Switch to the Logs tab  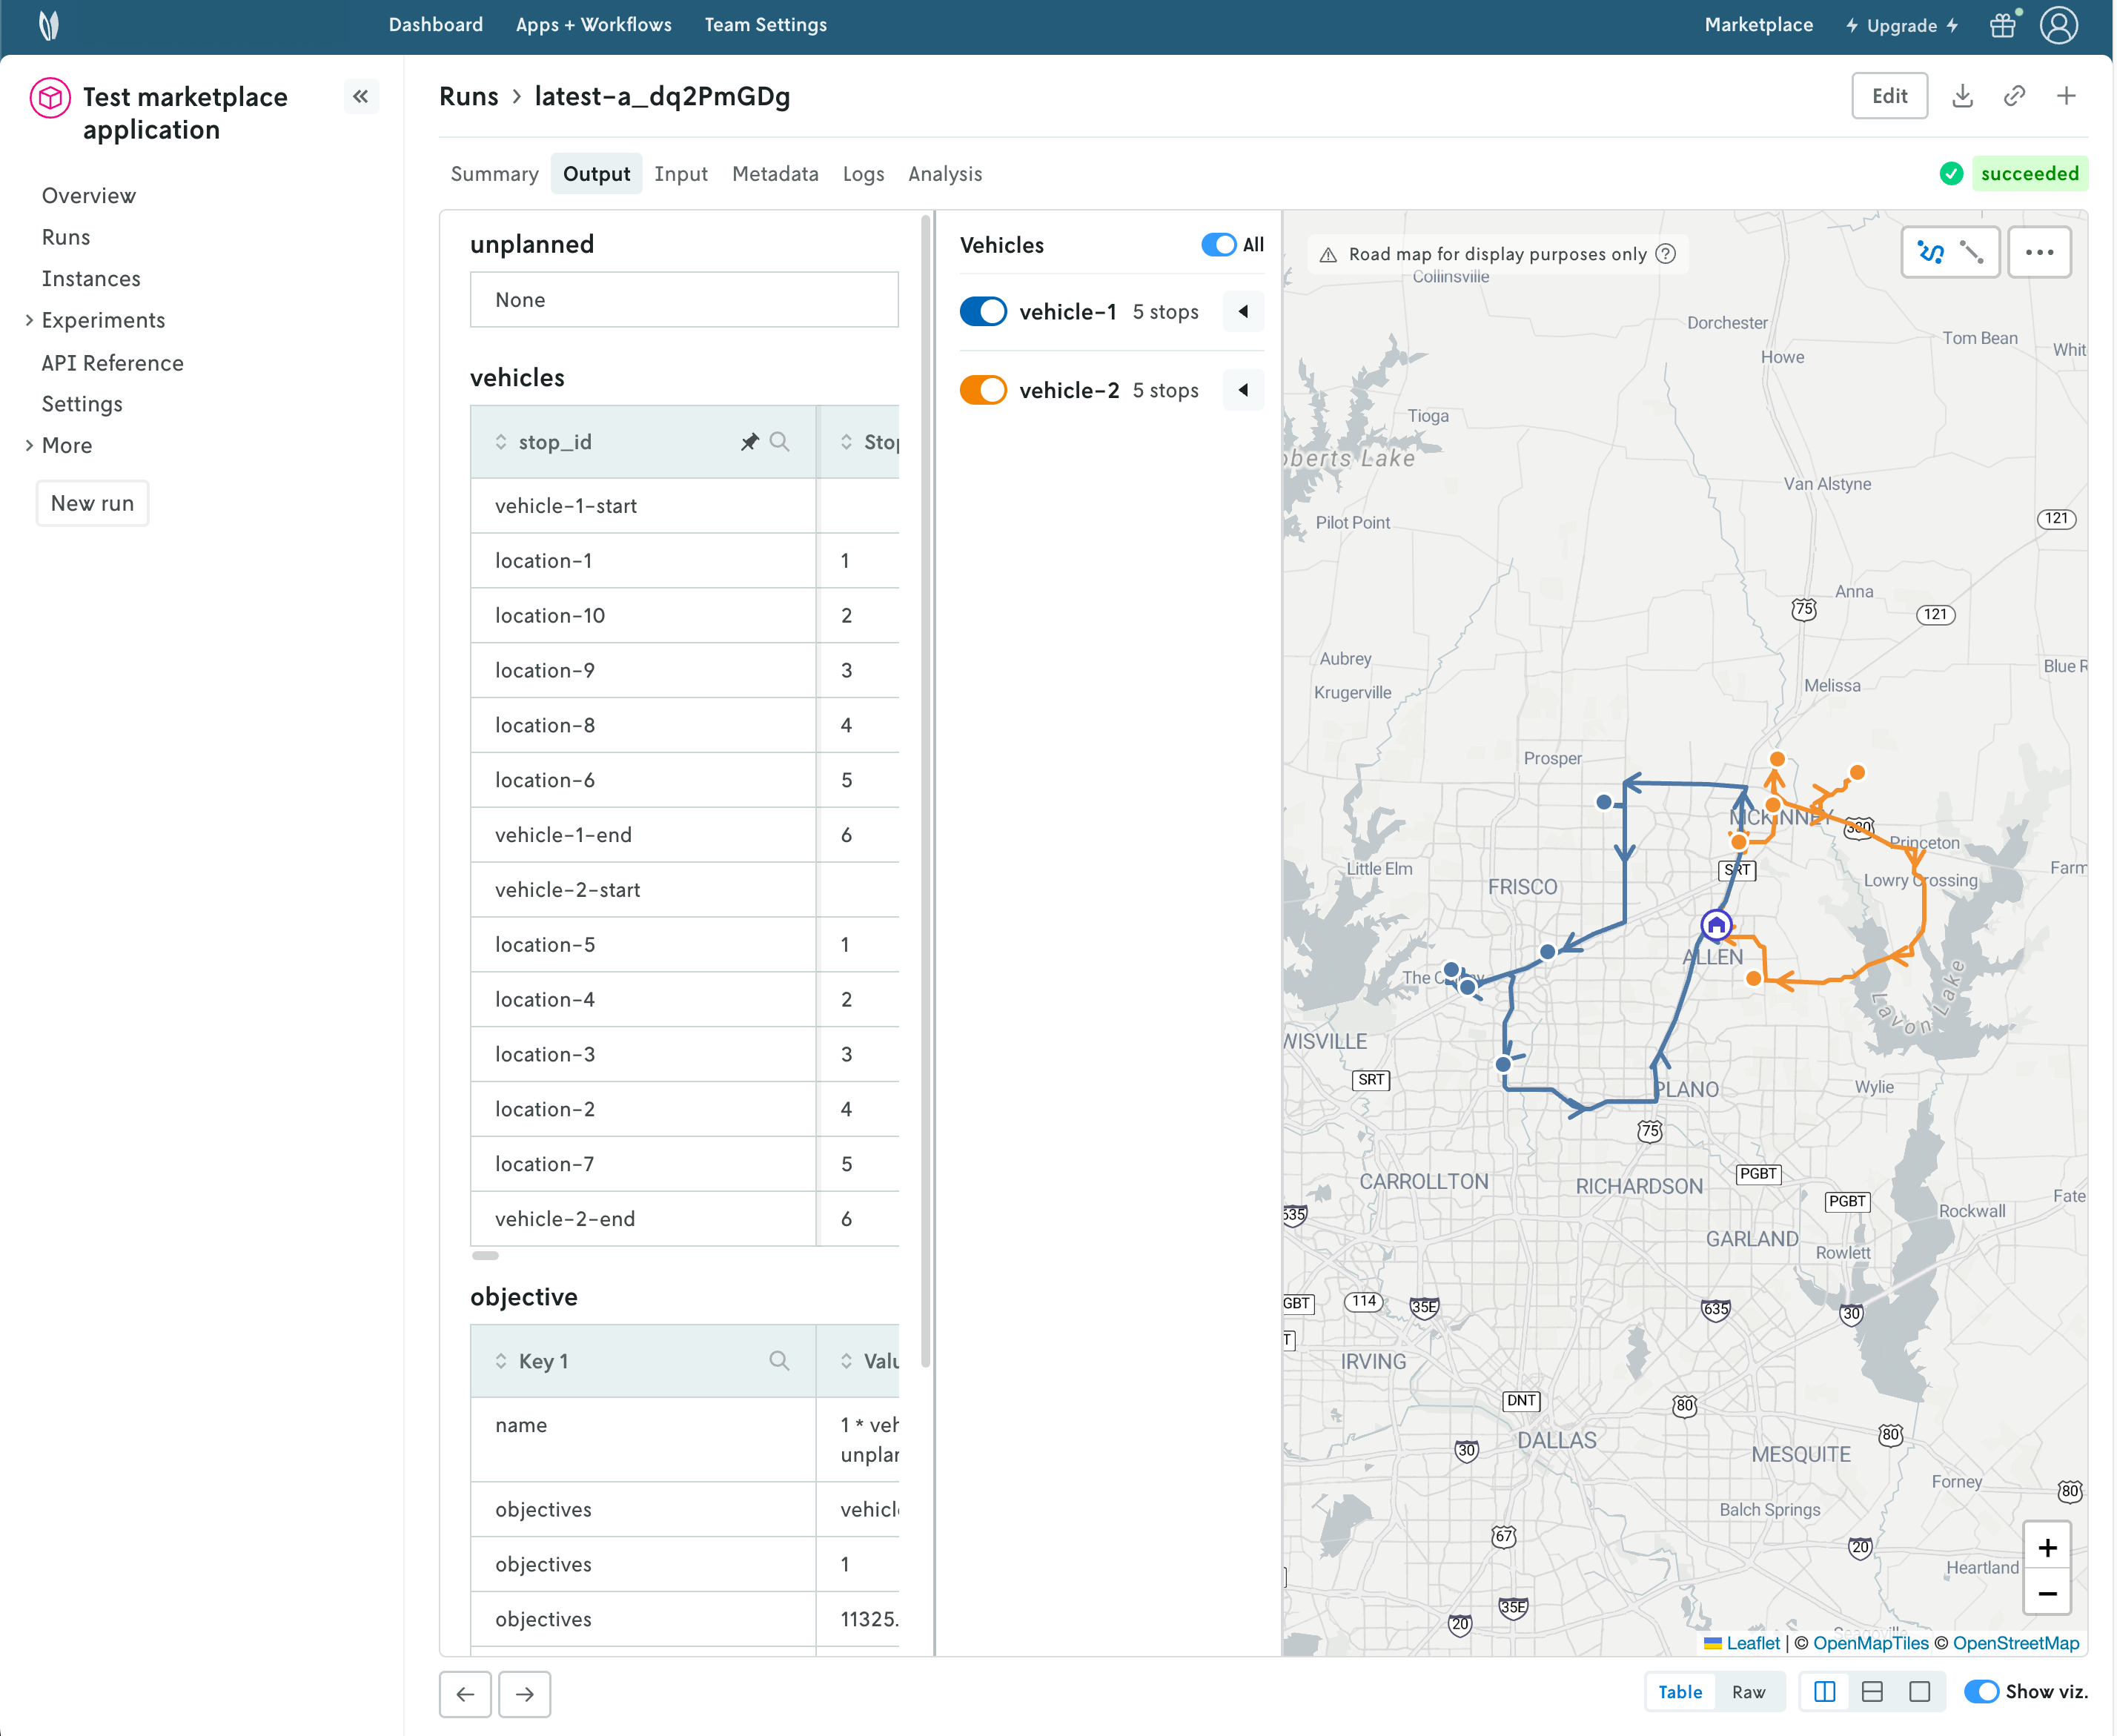(x=863, y=174)
